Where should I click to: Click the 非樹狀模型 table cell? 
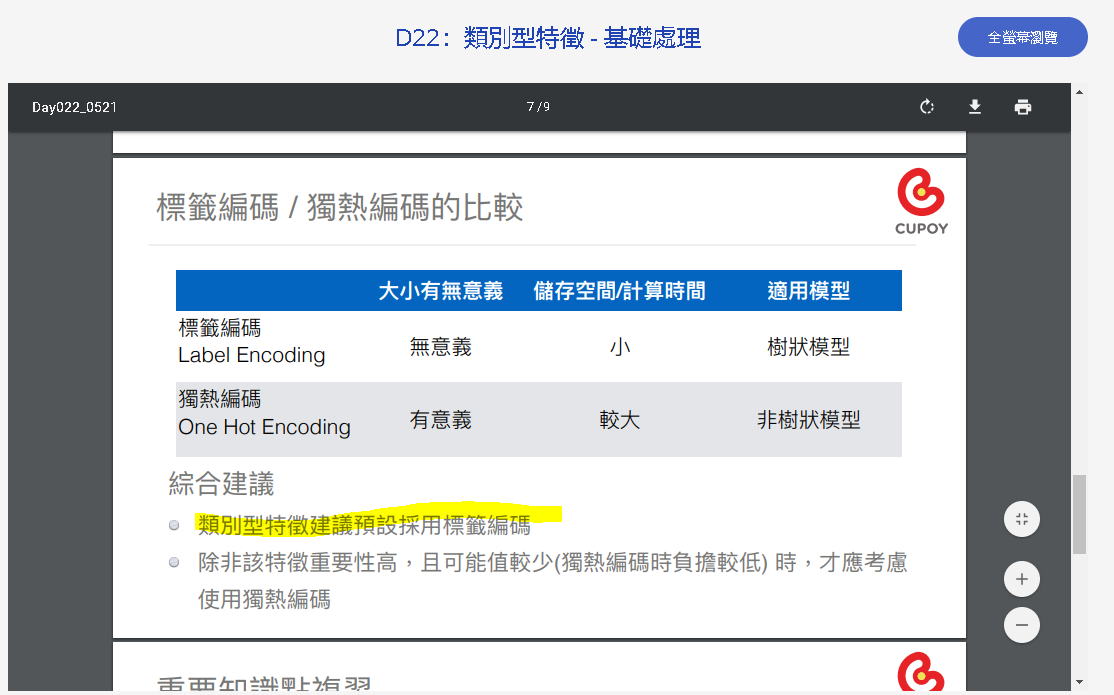809,420
